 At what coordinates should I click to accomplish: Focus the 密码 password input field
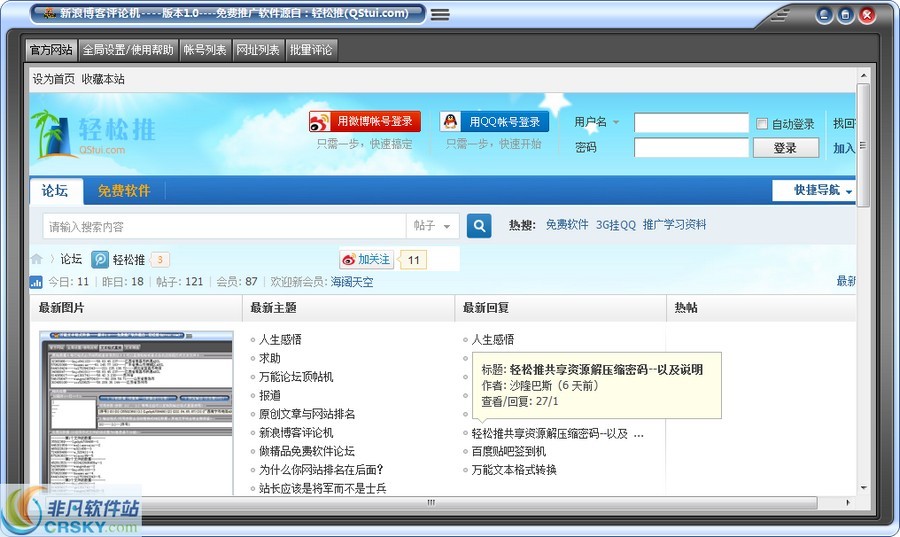click(691, 147)
